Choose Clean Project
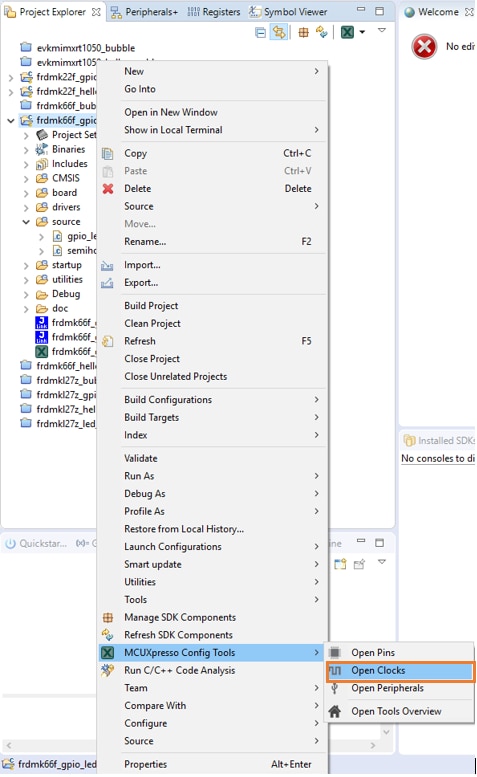This screenshot has height=777, width=477. (x=212, y=324)
